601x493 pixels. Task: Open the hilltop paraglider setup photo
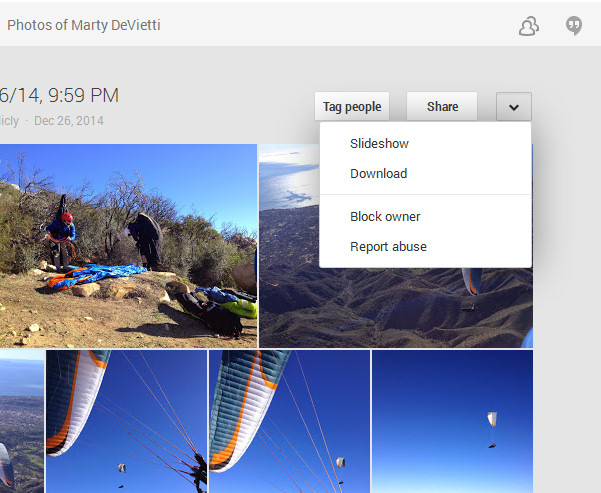[x=128, y=246]
